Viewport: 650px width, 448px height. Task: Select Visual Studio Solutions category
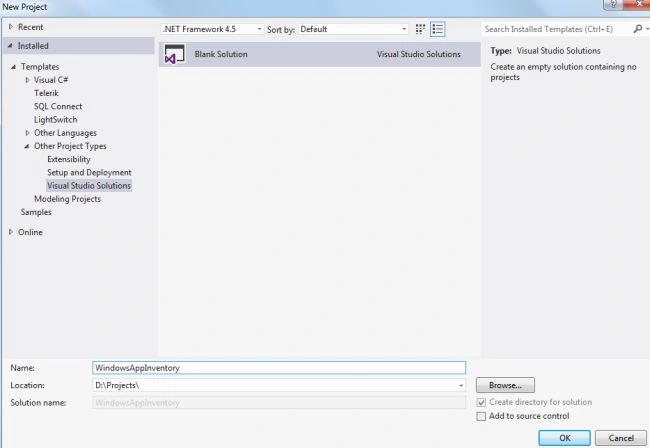[89, 186]
